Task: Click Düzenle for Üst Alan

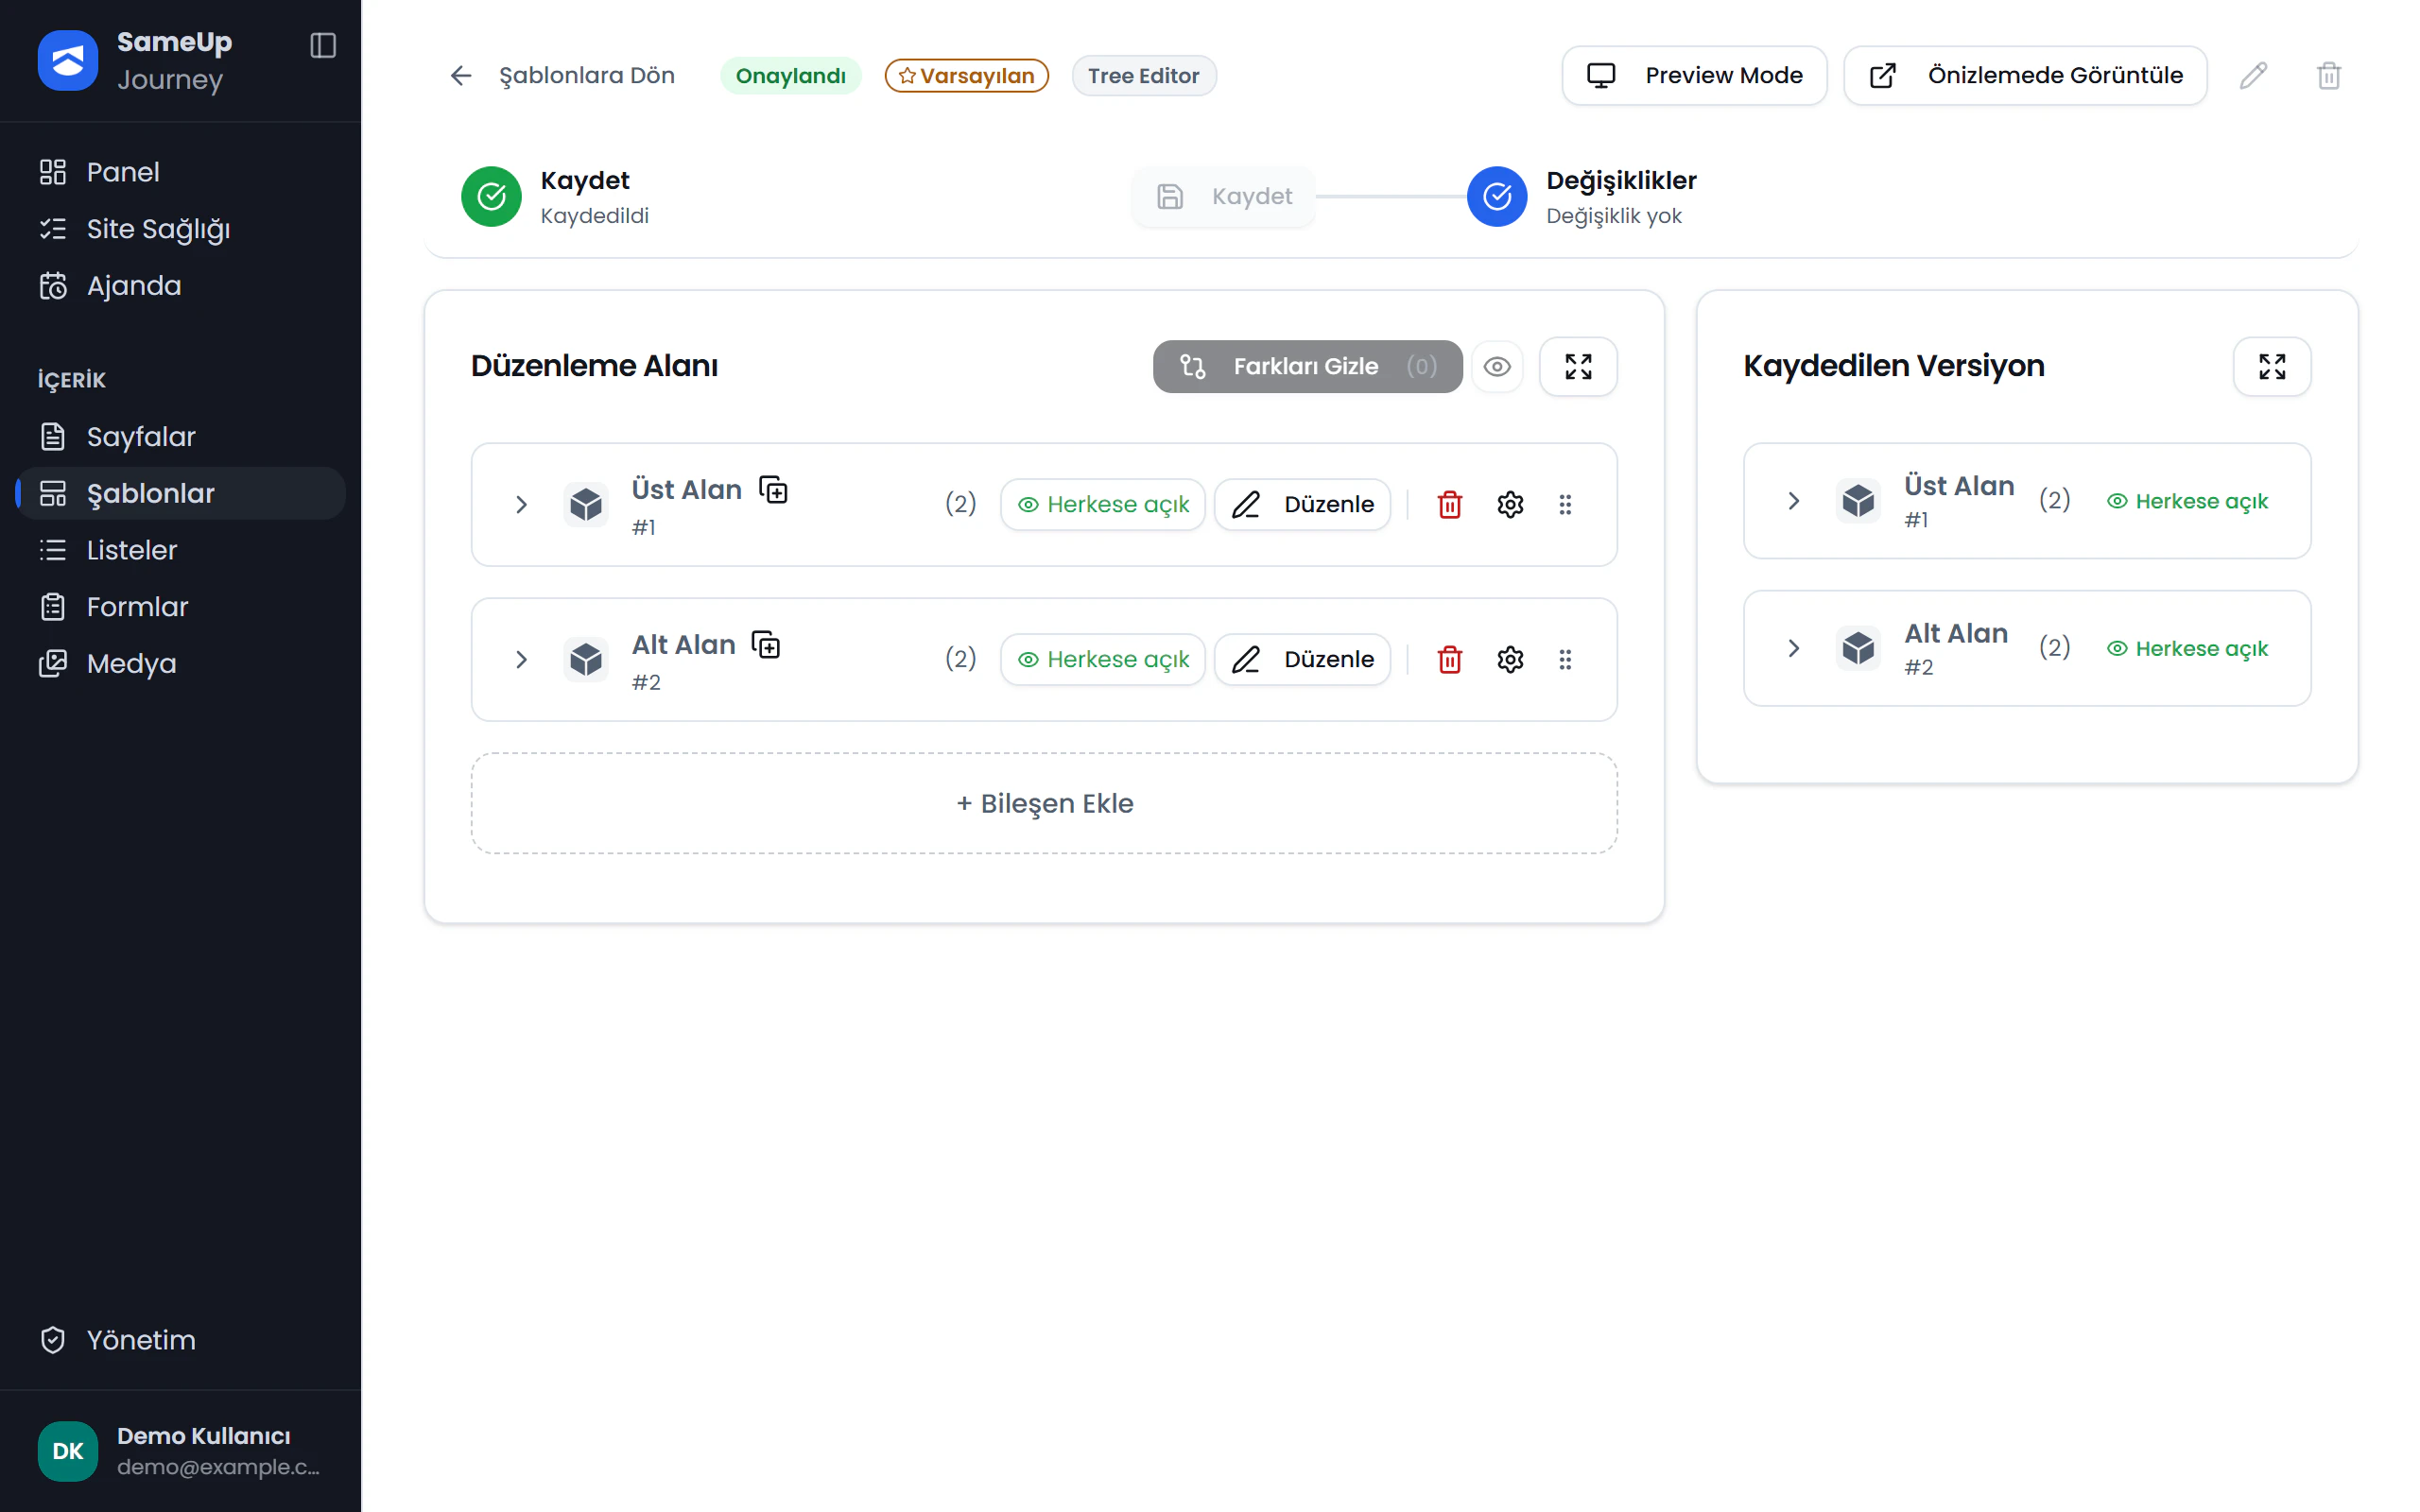Action: point(1302,504)
